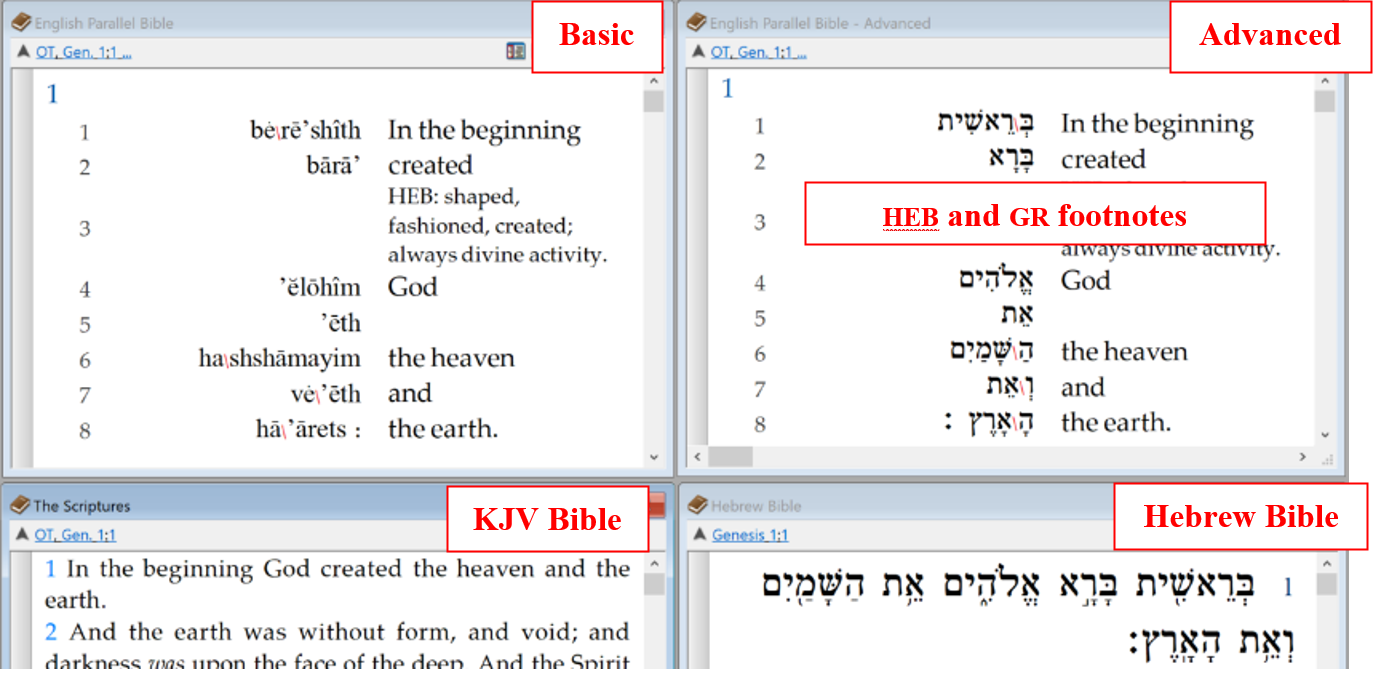Open the OT, Gen. 1;1 ... link in the Advanced panel

point(758,52)
